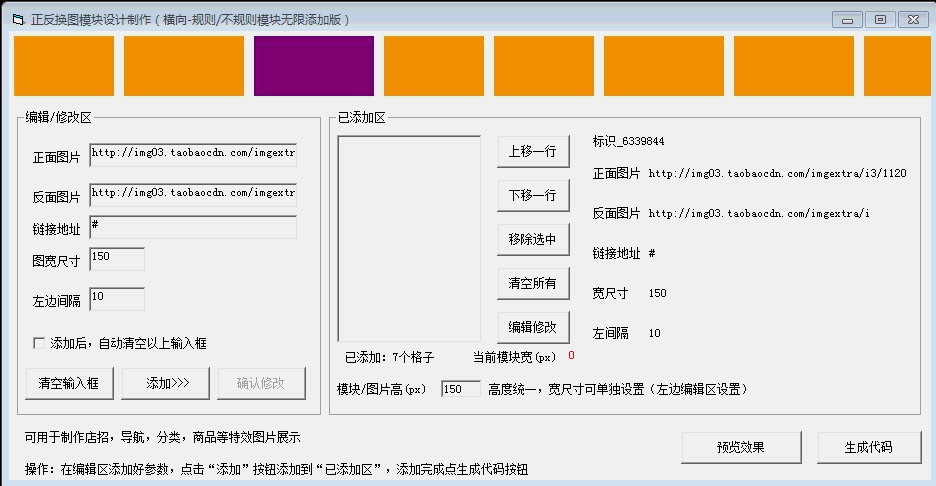
Task: Click the 图宽尺寸 input box
Action: 117,259
